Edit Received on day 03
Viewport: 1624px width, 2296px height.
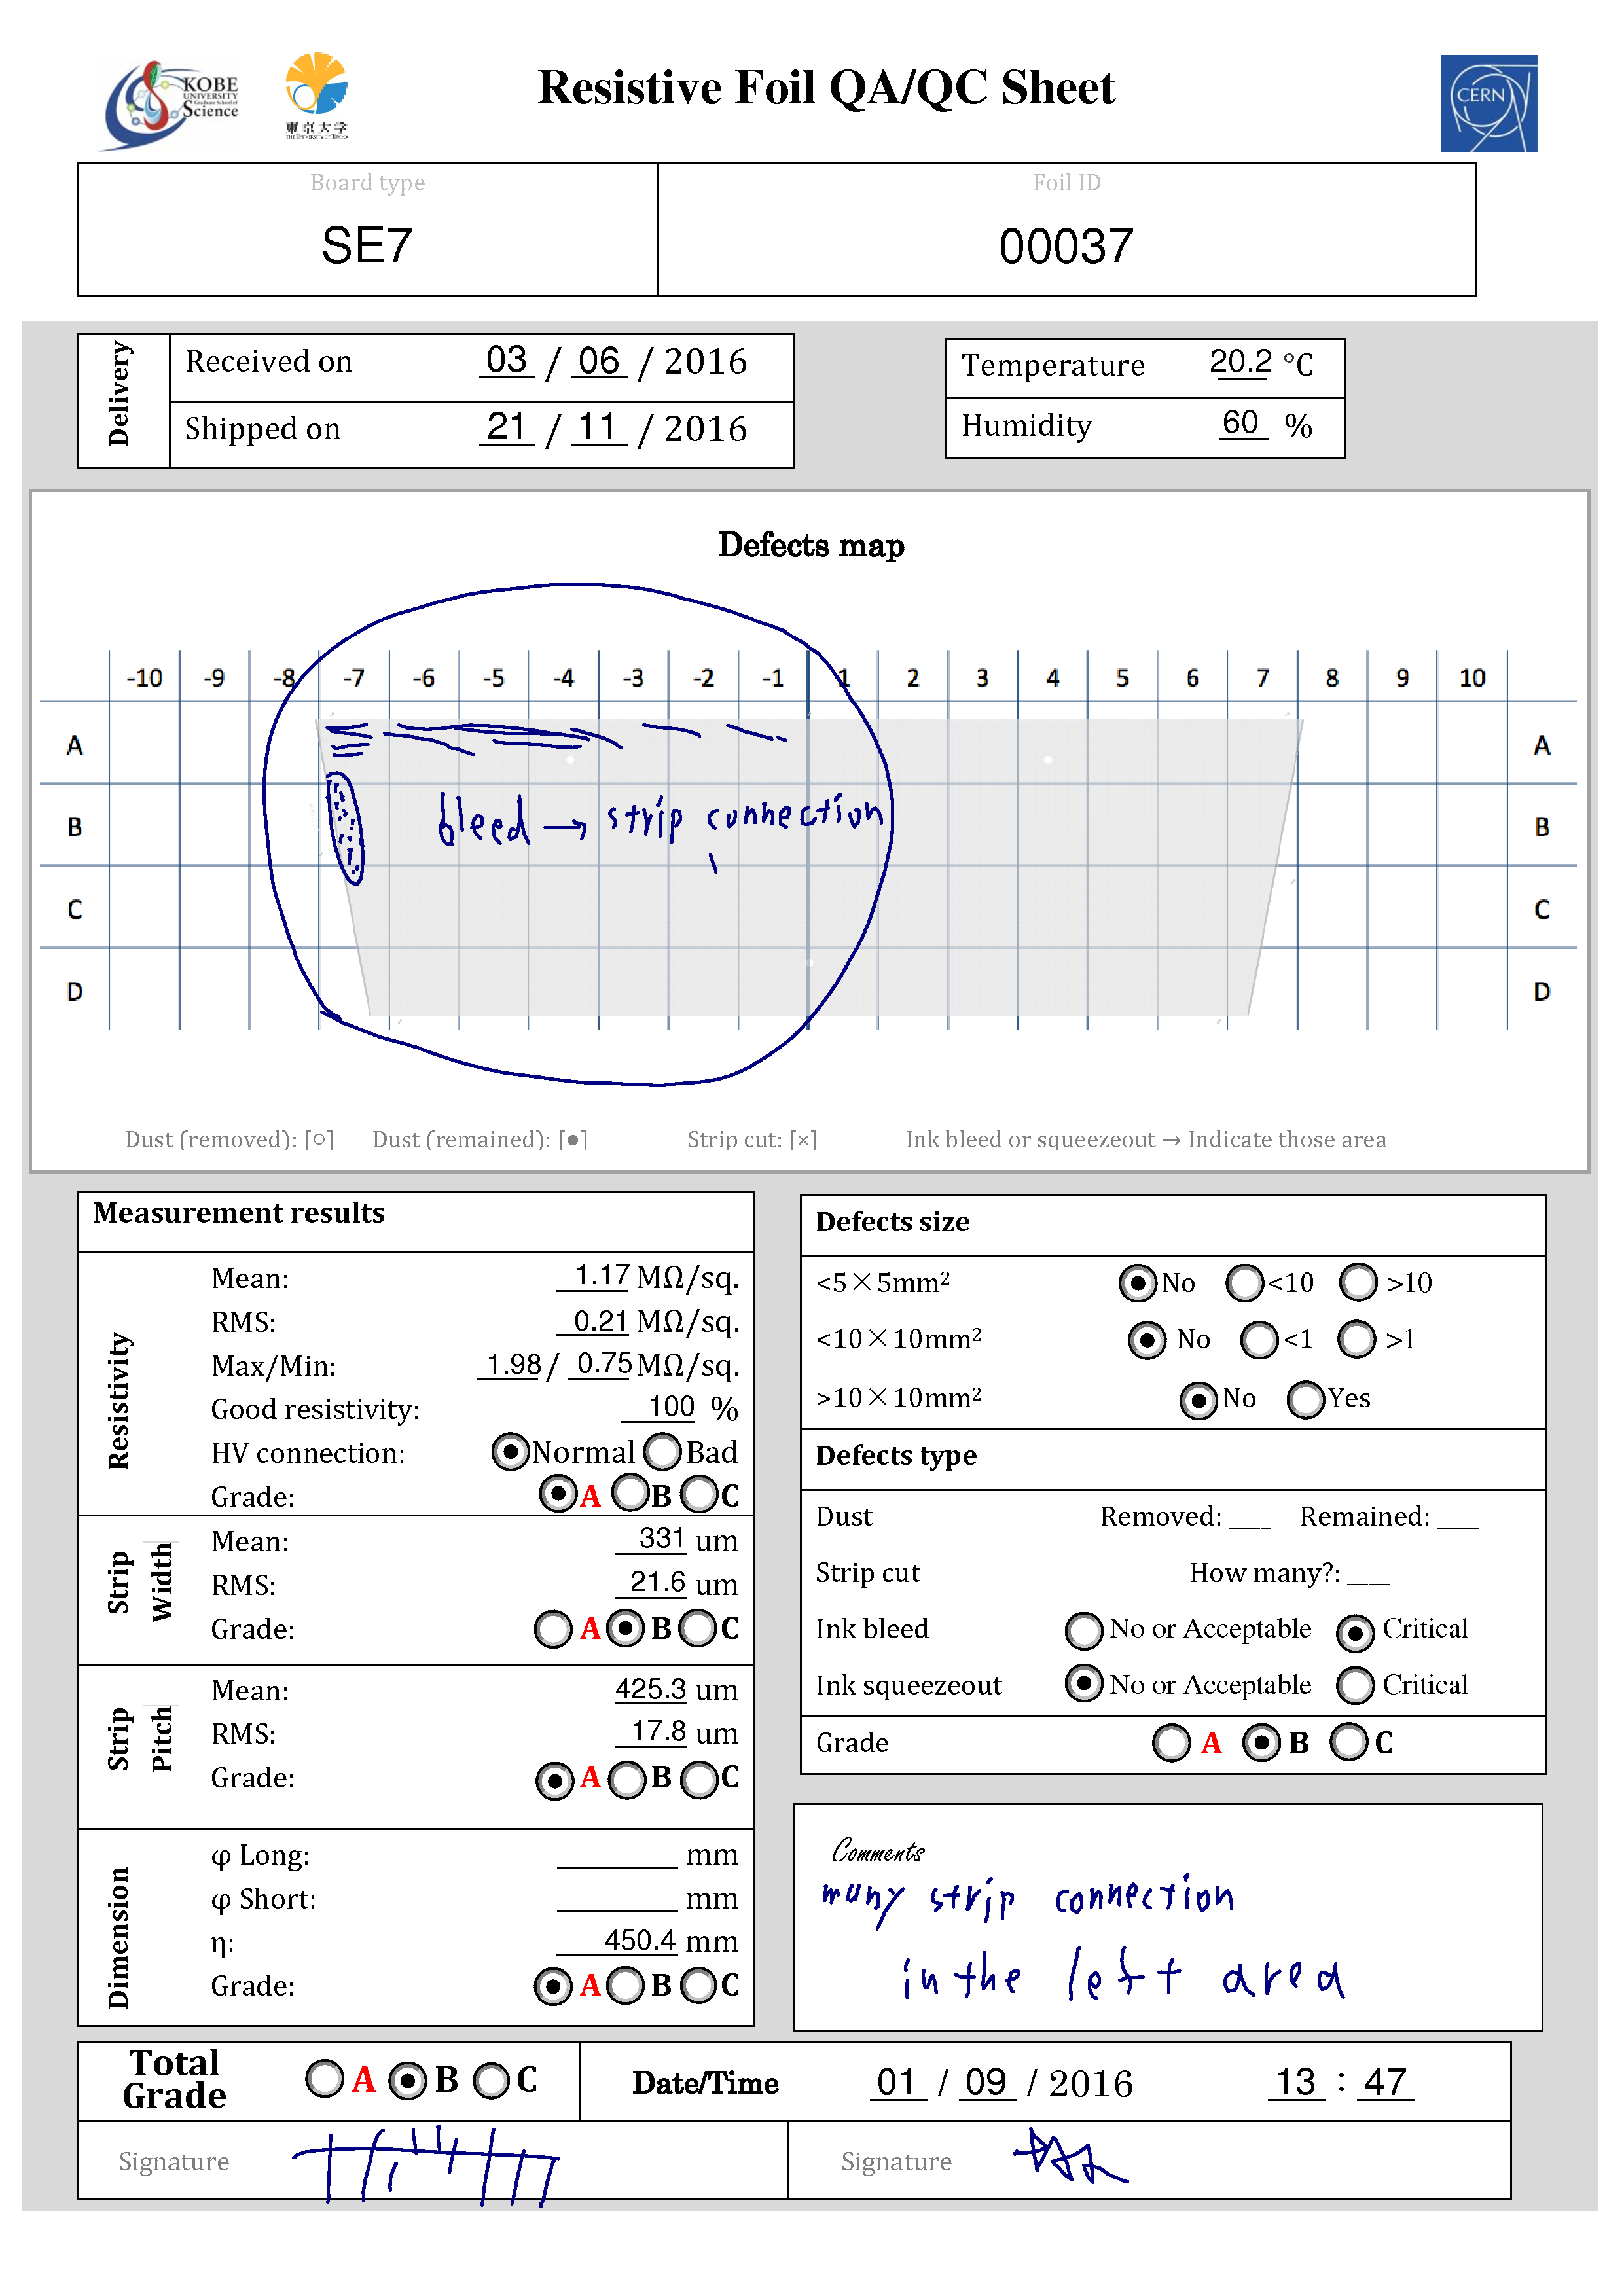coord(507,360)
